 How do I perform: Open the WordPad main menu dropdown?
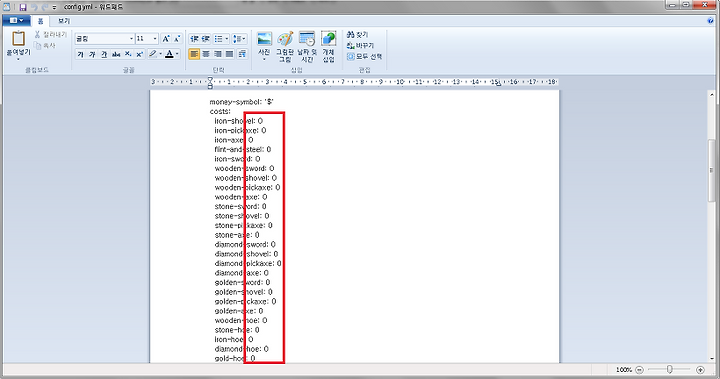click(17, 21)
